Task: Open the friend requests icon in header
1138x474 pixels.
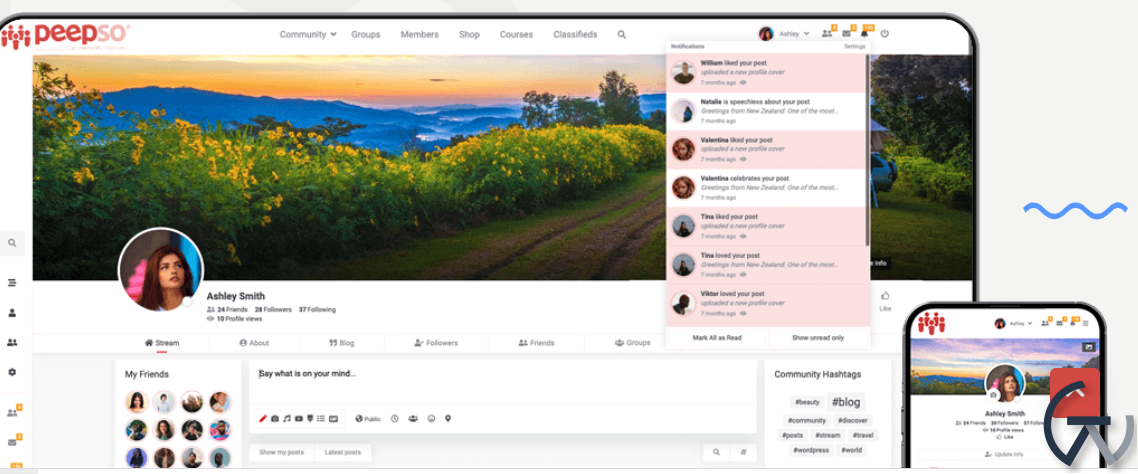Action: [827, 34]
